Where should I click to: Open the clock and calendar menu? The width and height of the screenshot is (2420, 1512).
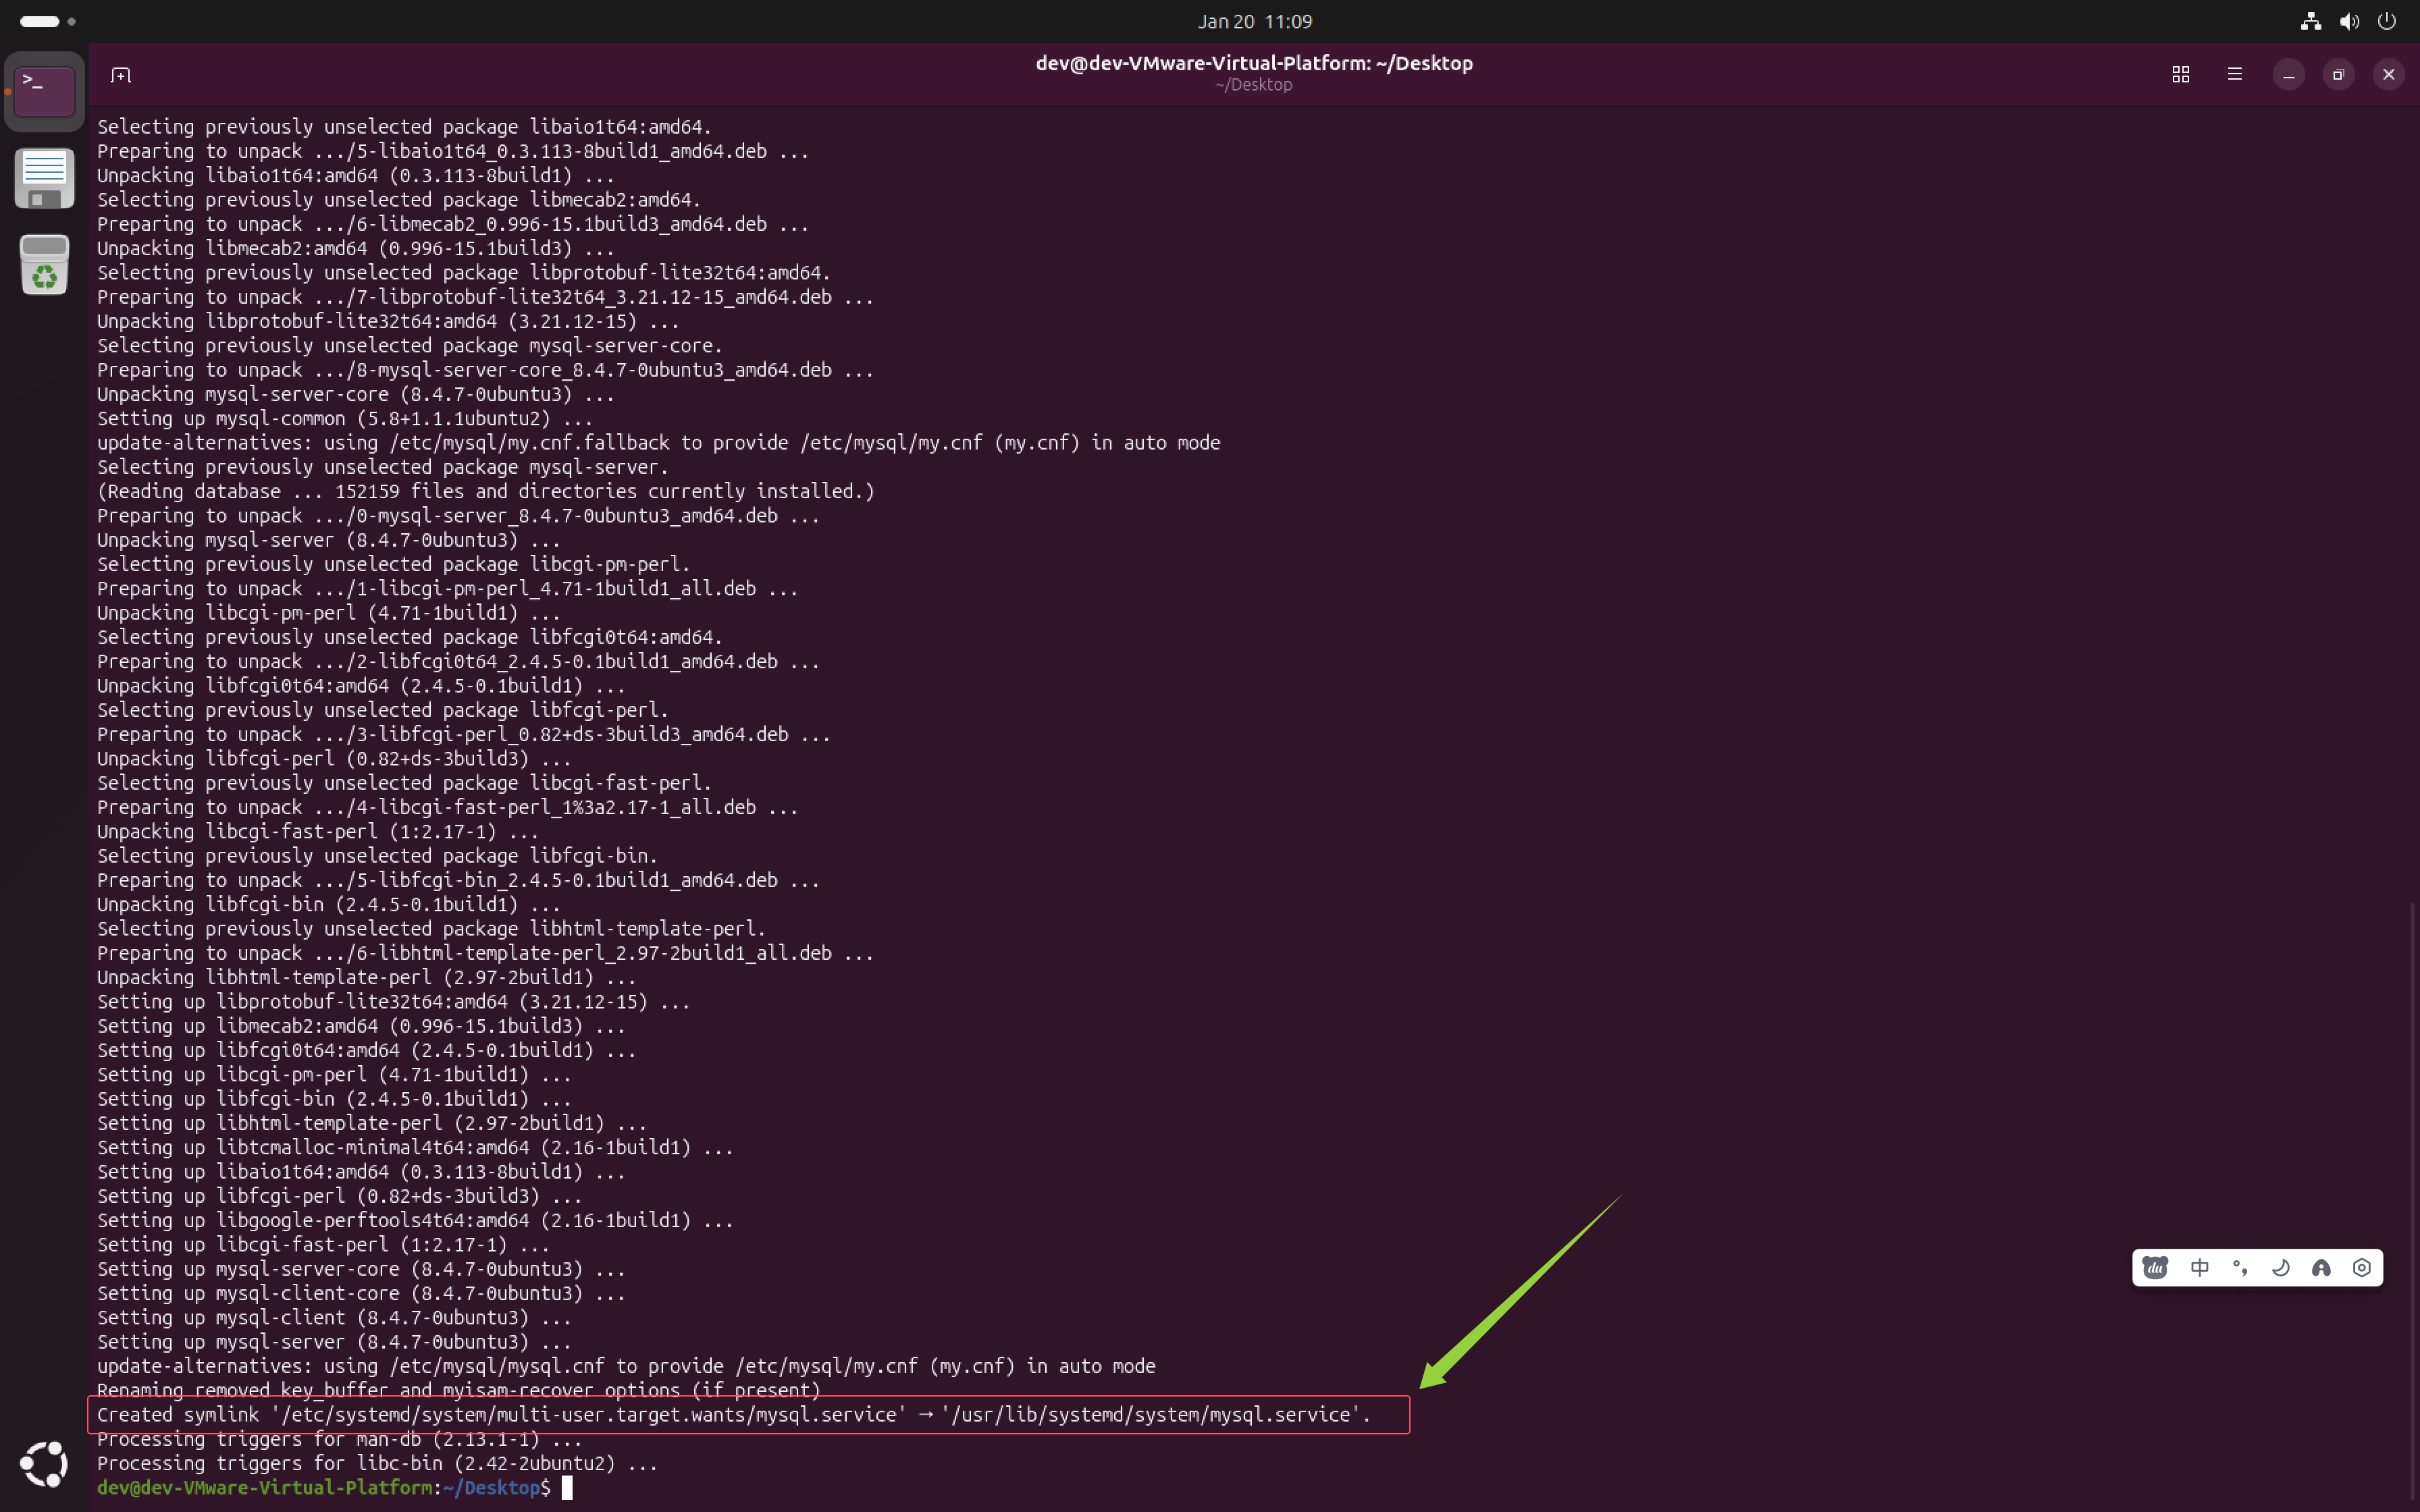tap(1254, 21)
